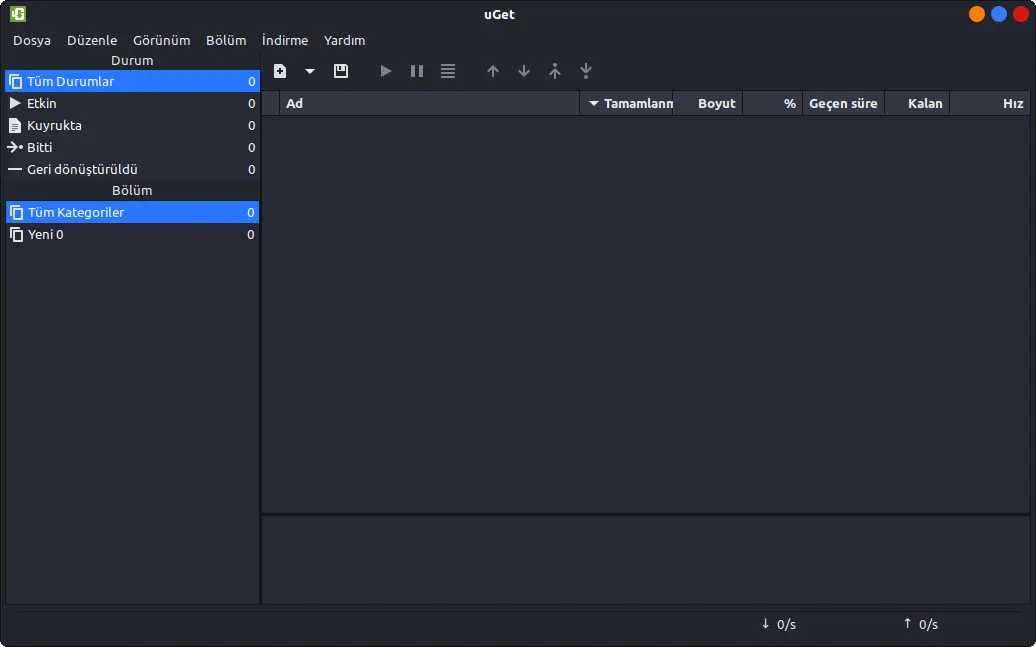Click the download properties list icon
The image size is (1036, 647).
pos(448,71)
